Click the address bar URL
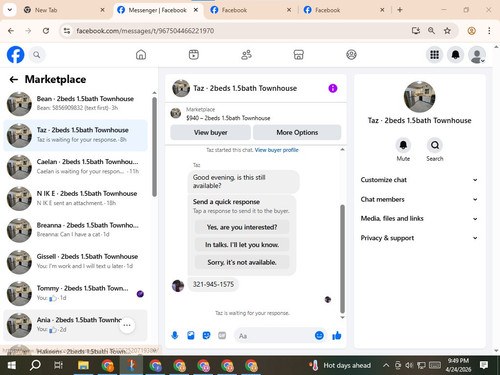Image resolution: width=500 pixels, height=375 pixels. pos(145,31)
